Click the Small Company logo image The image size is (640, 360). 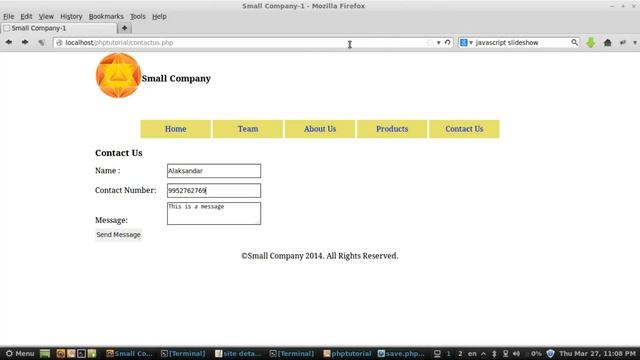(x=118, y=76)
